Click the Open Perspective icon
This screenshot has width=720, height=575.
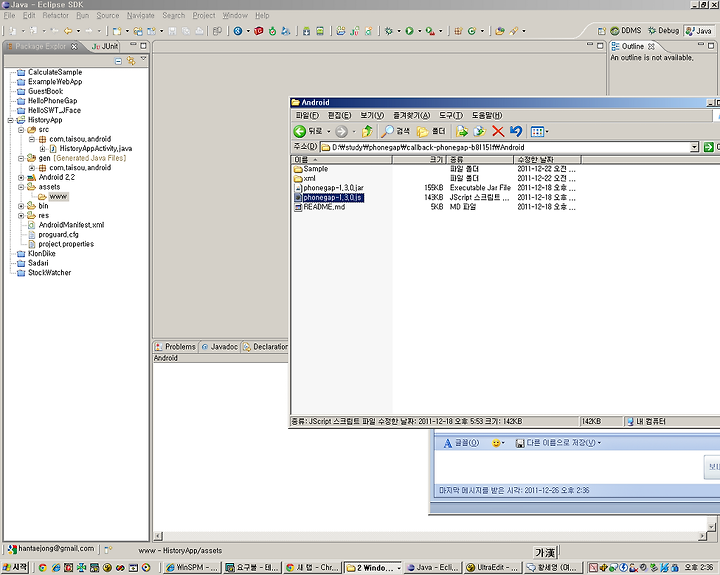pyautogui.click(x=602, y=31)
